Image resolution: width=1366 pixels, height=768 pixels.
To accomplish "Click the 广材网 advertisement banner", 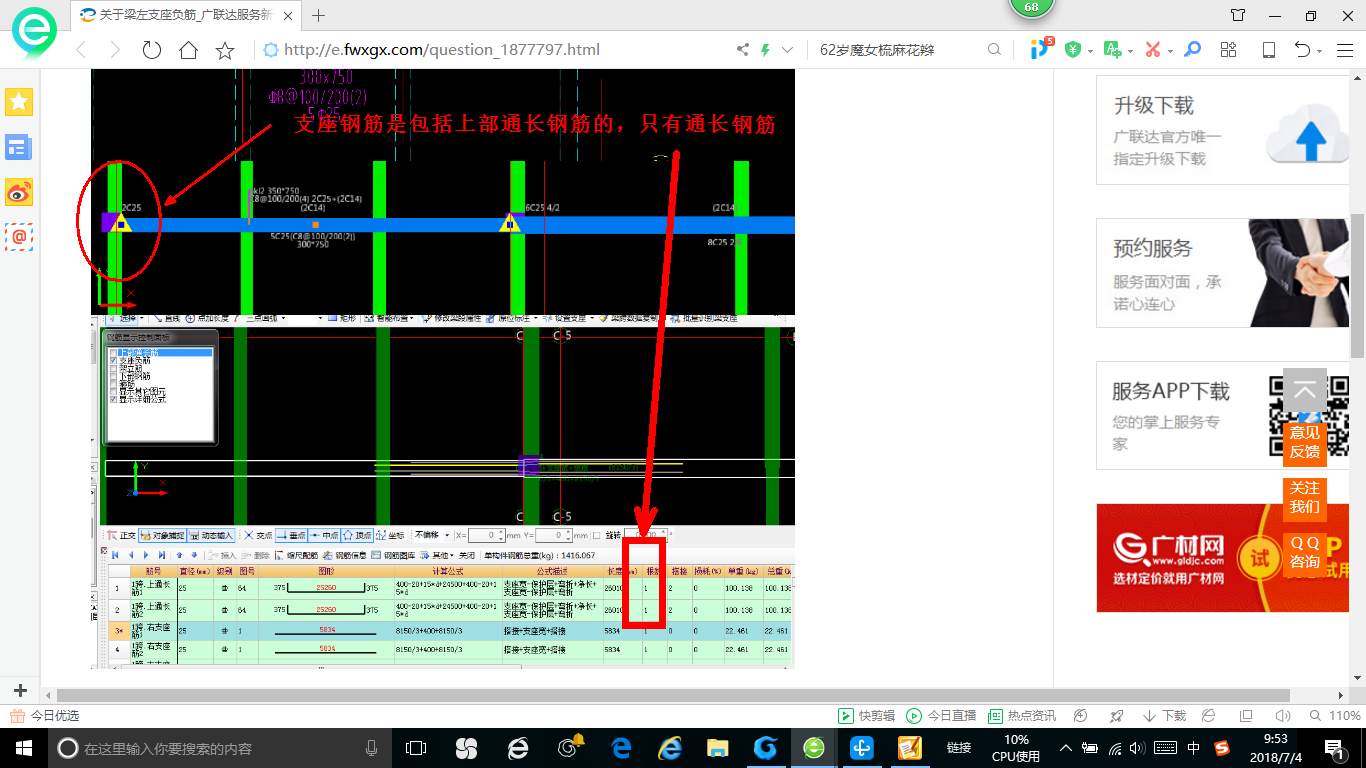I will pos(1223,558).
